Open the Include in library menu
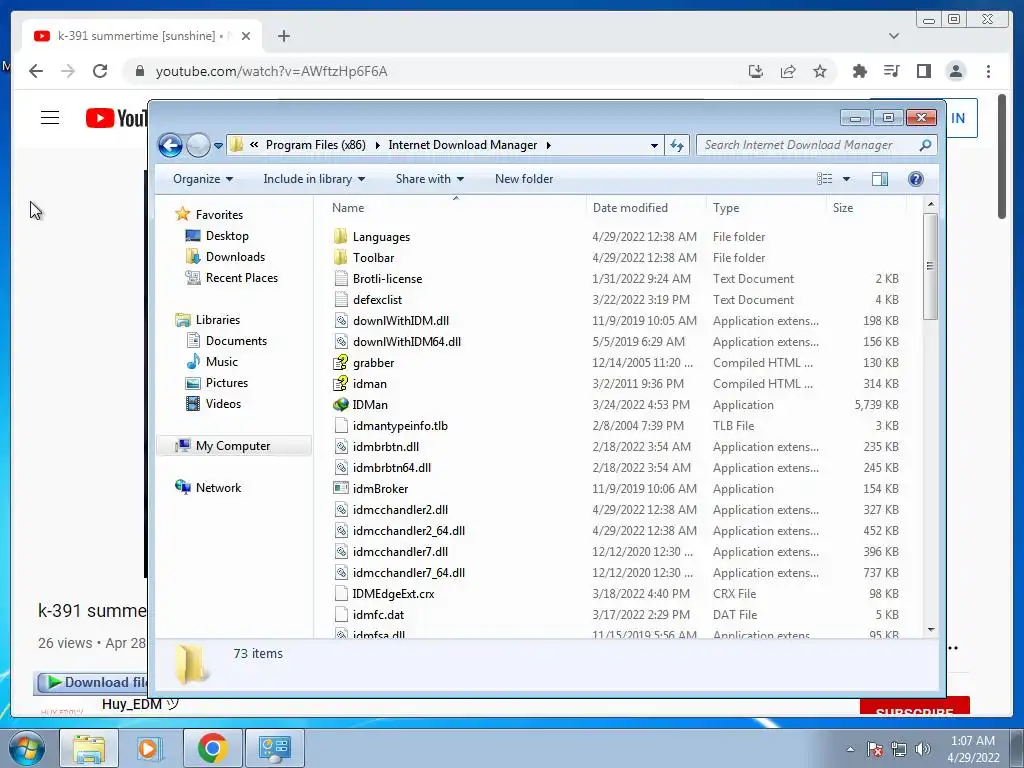Screen dimensions: 1024x768 click(314, 179)
